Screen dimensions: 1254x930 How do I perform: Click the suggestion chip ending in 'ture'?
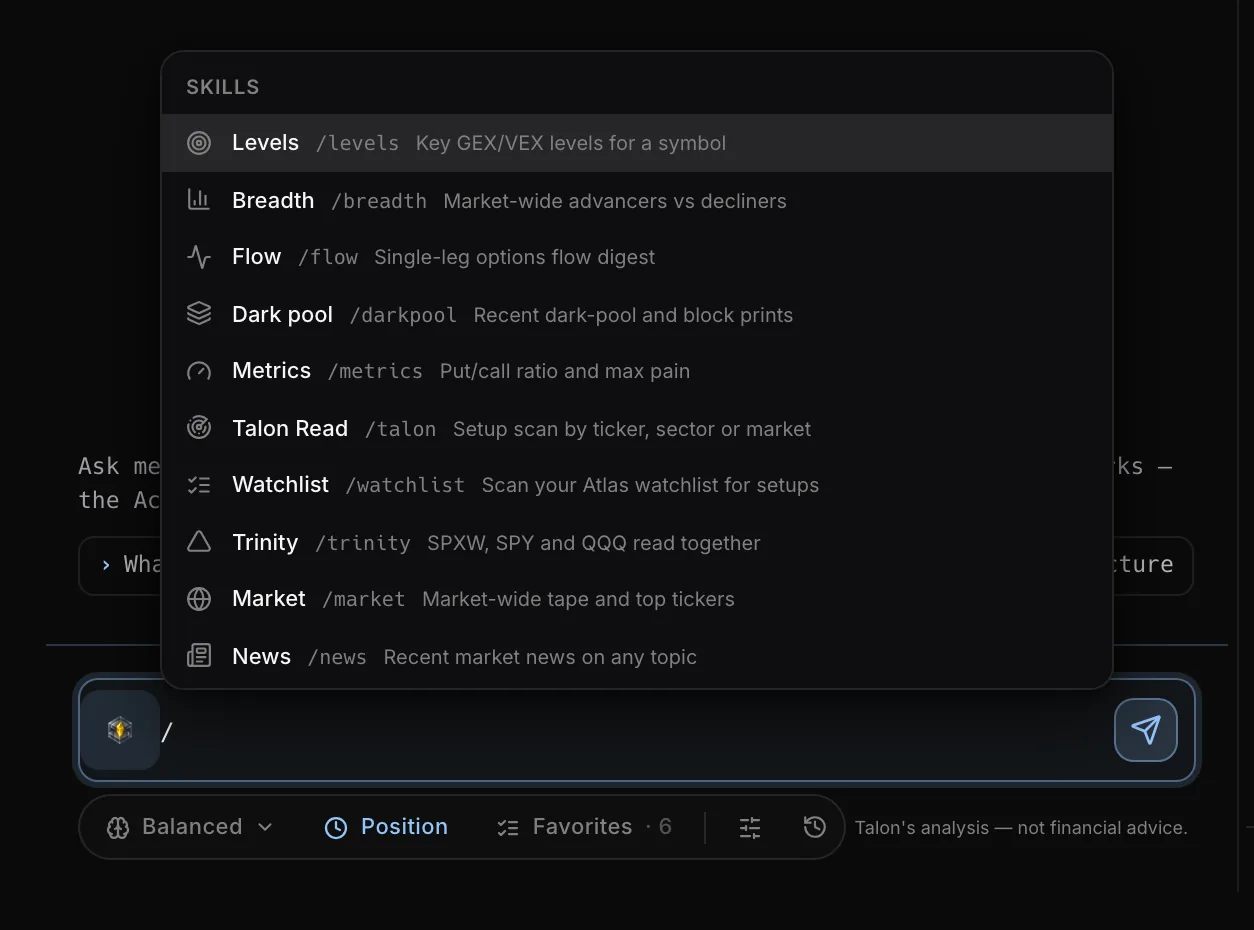click(x=1153, y=565)
